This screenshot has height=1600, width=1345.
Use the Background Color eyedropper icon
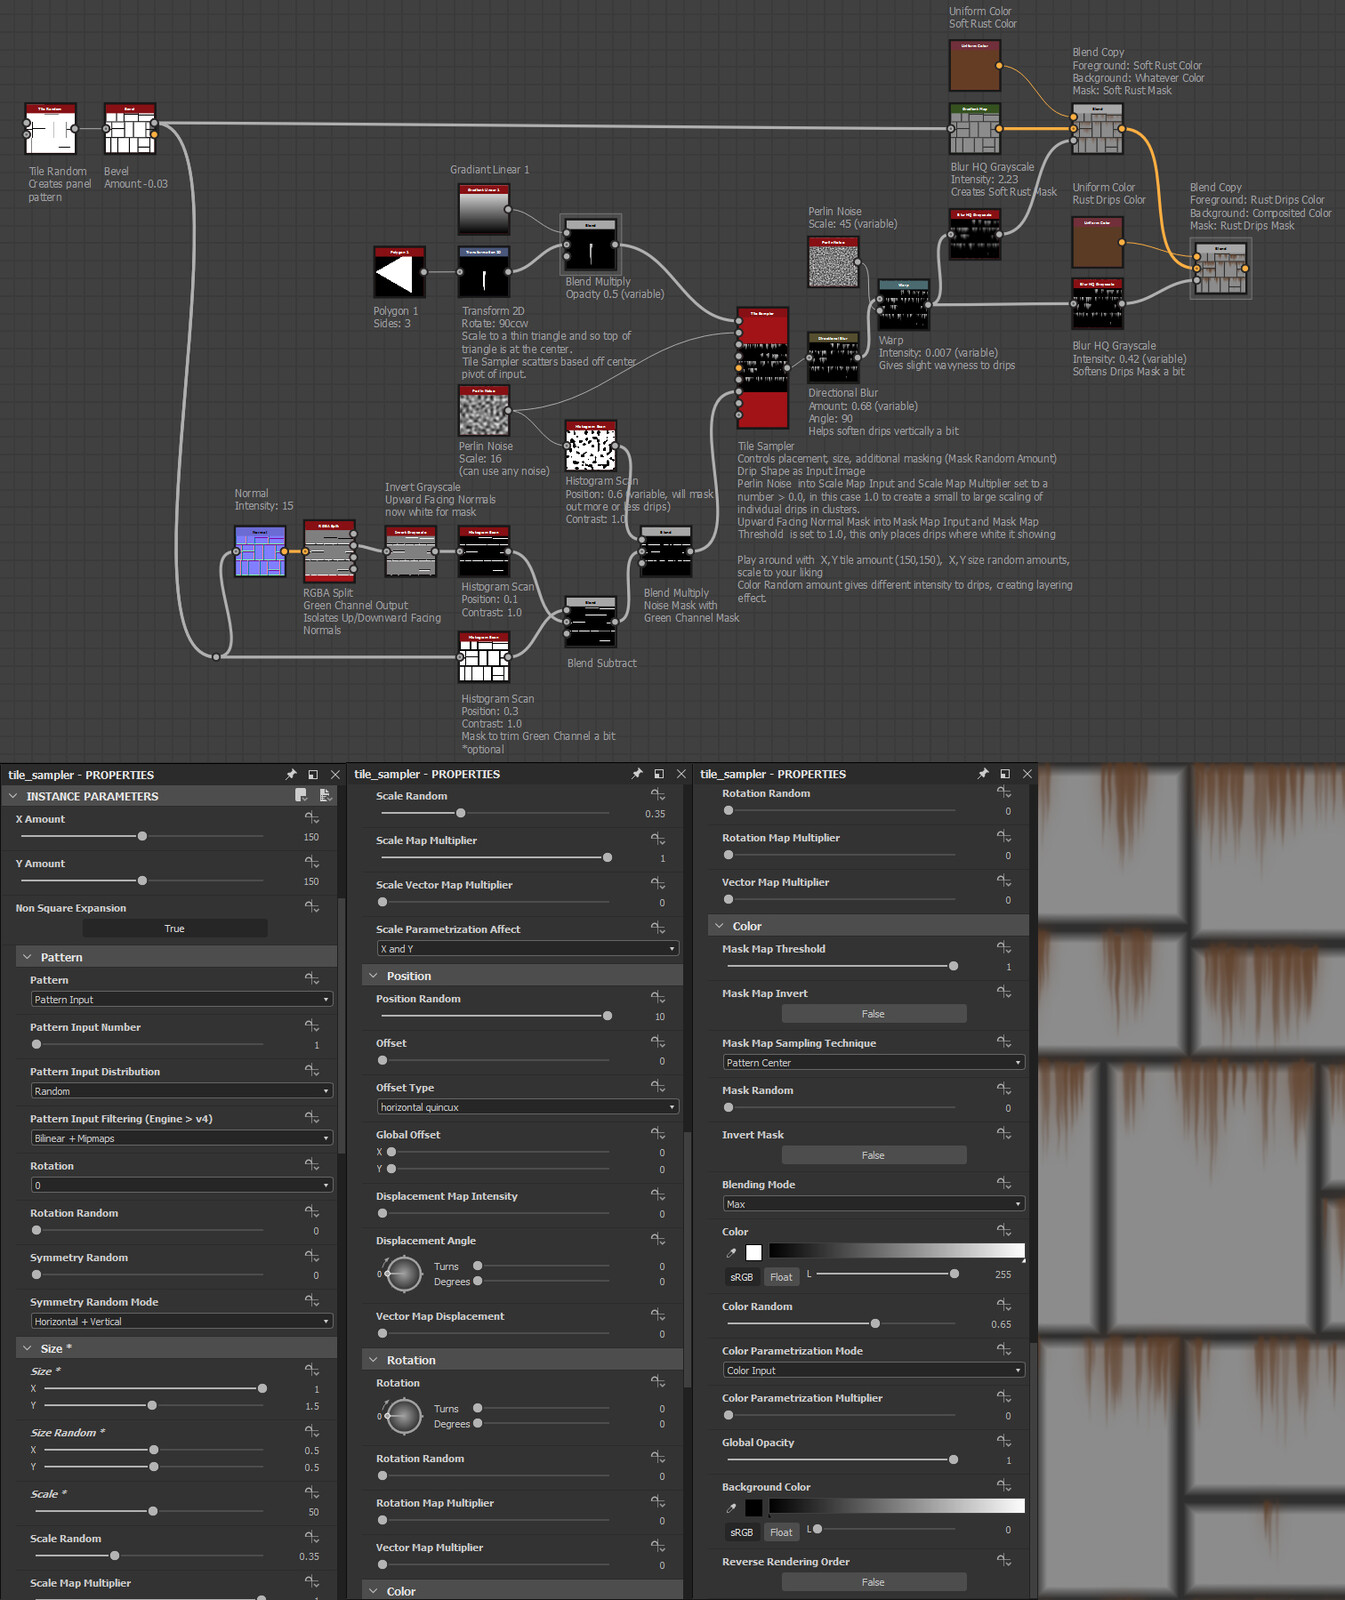point(731,1507)
